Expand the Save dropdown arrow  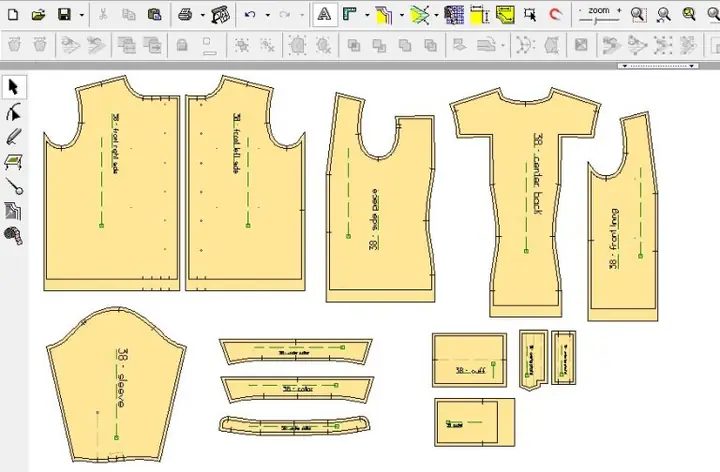point(82,15)
